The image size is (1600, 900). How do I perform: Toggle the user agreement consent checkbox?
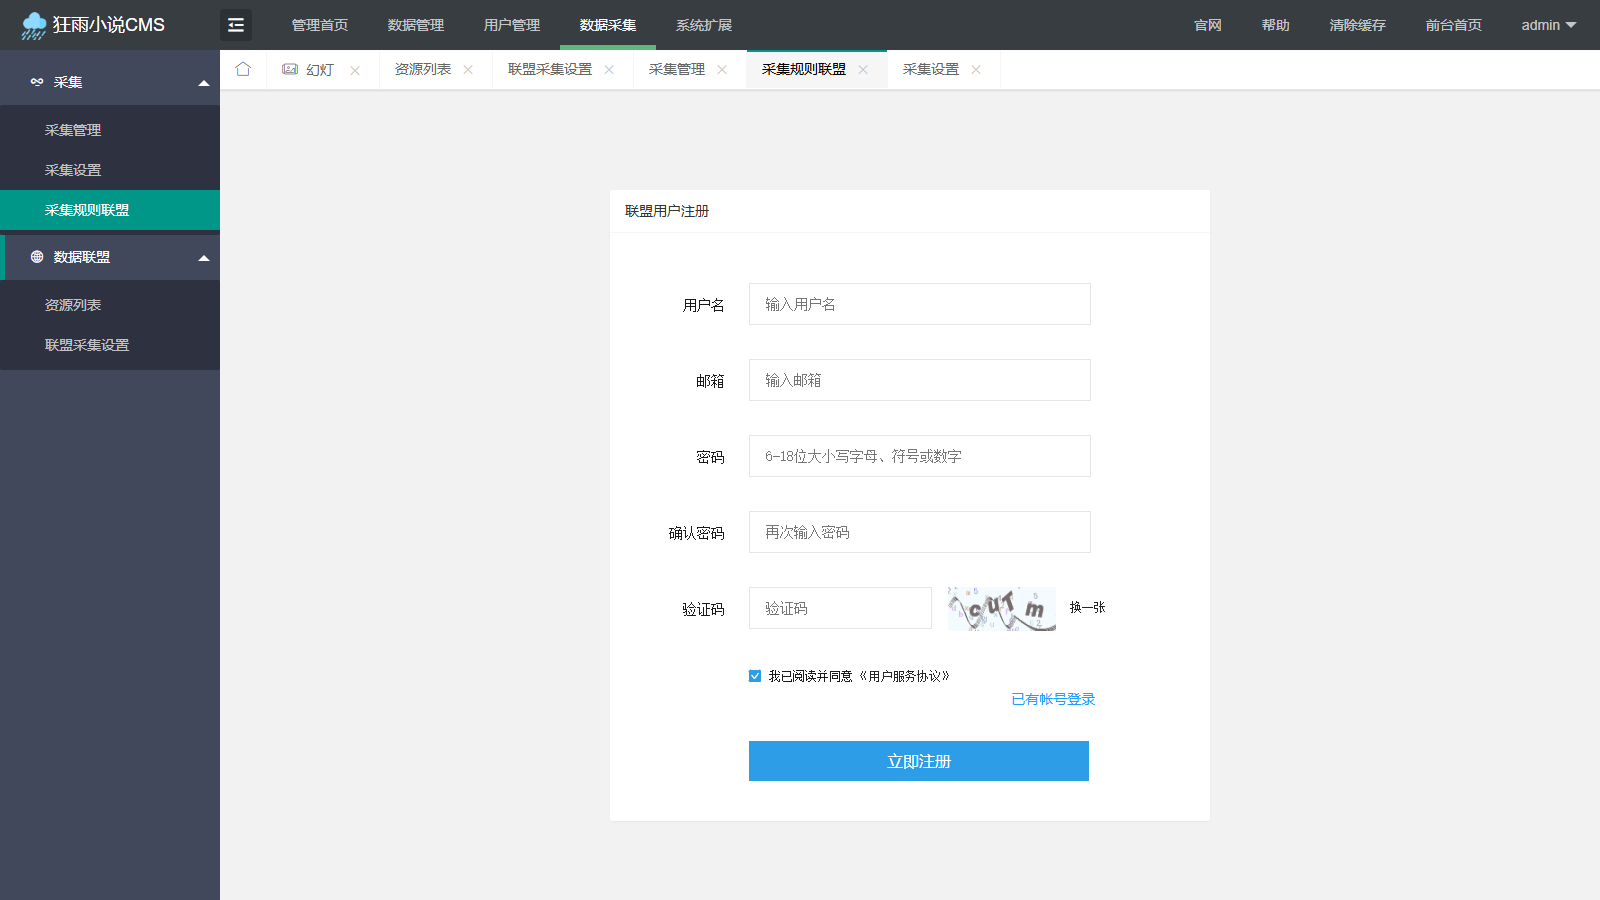(x=755, y=675)
